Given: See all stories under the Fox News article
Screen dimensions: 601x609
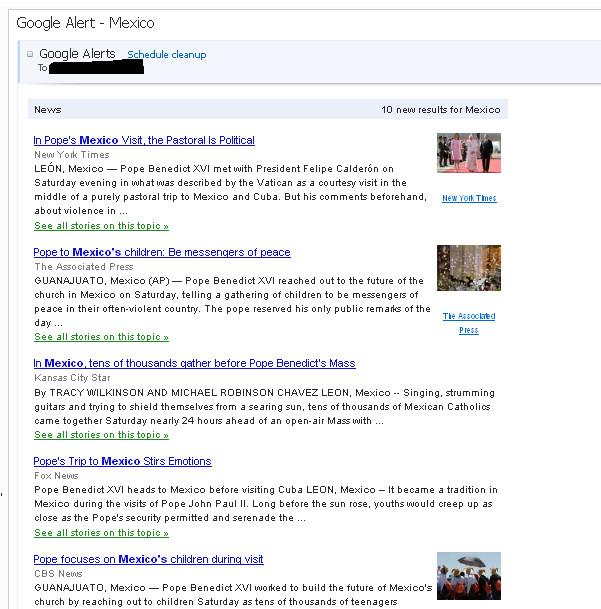Looking at the screenshot, I should point(101,533).
